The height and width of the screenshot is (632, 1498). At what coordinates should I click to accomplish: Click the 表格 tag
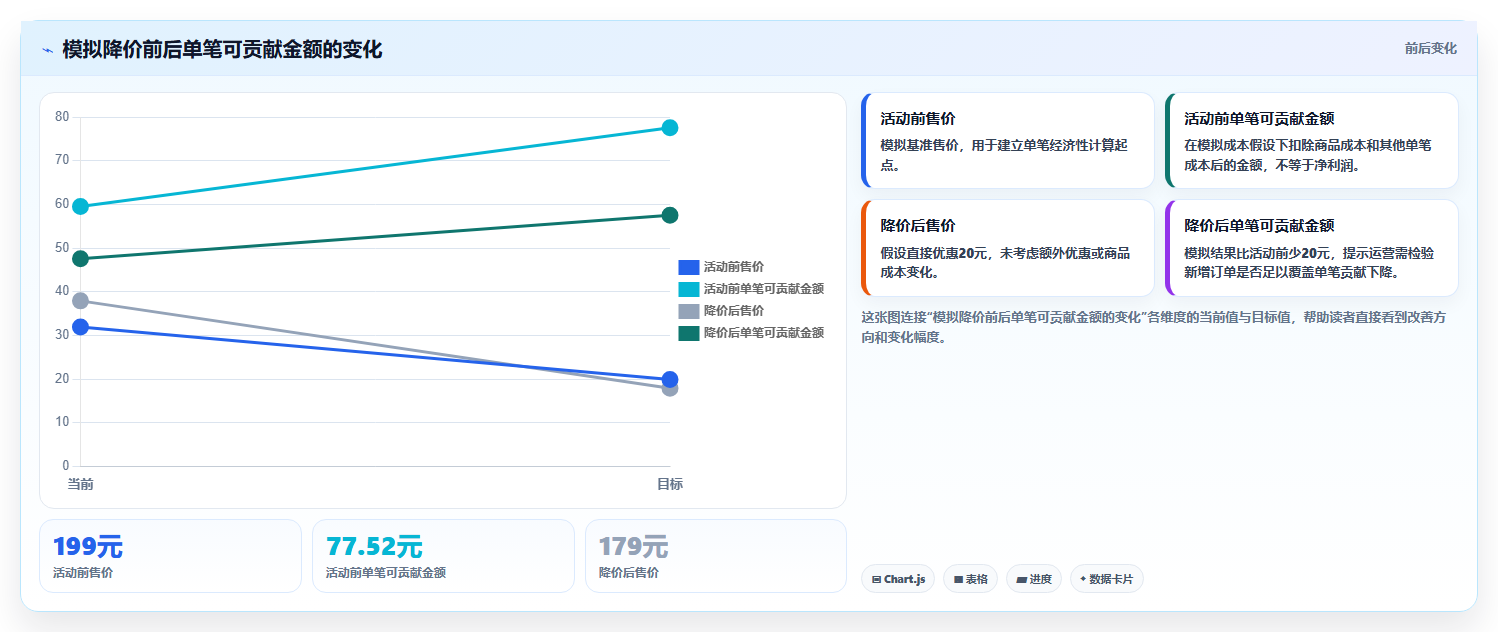point(970,579)
